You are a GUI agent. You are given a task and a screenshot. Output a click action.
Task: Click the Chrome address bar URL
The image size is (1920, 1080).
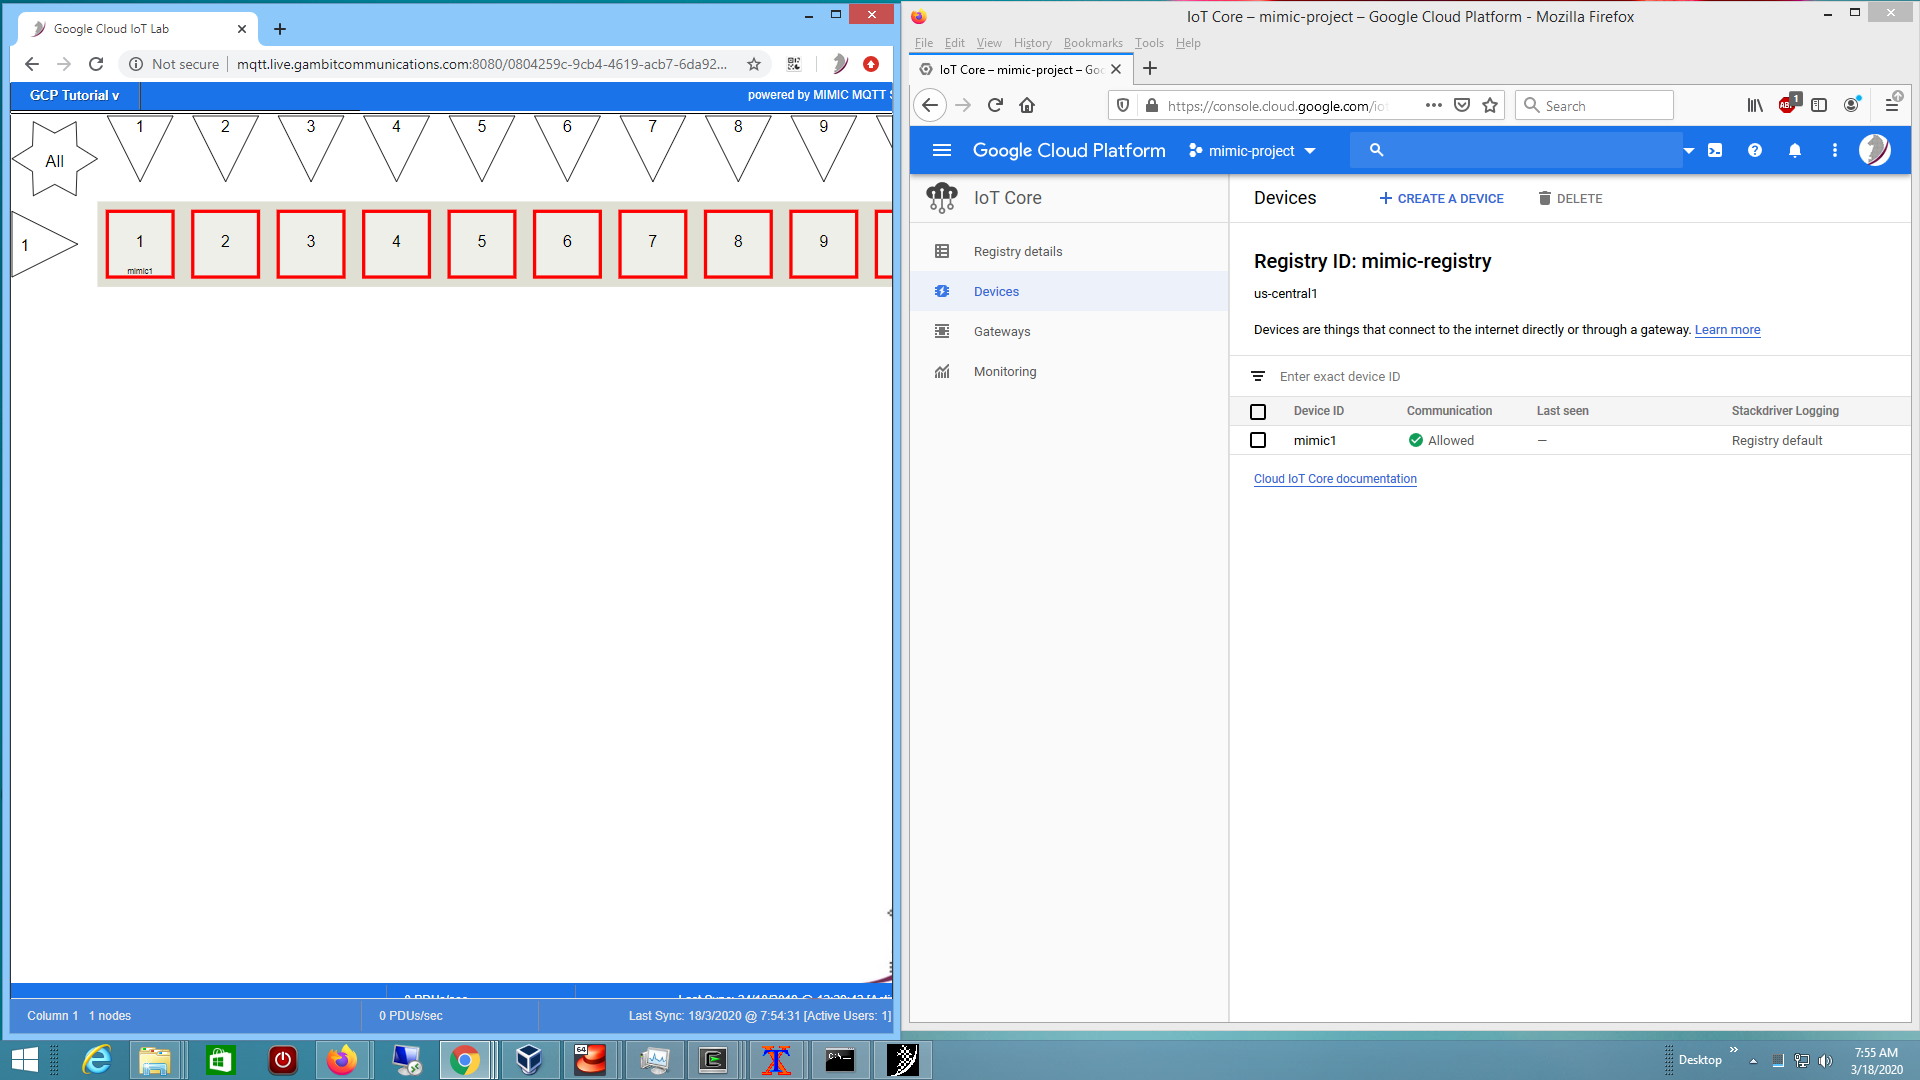tap(482, 64)
